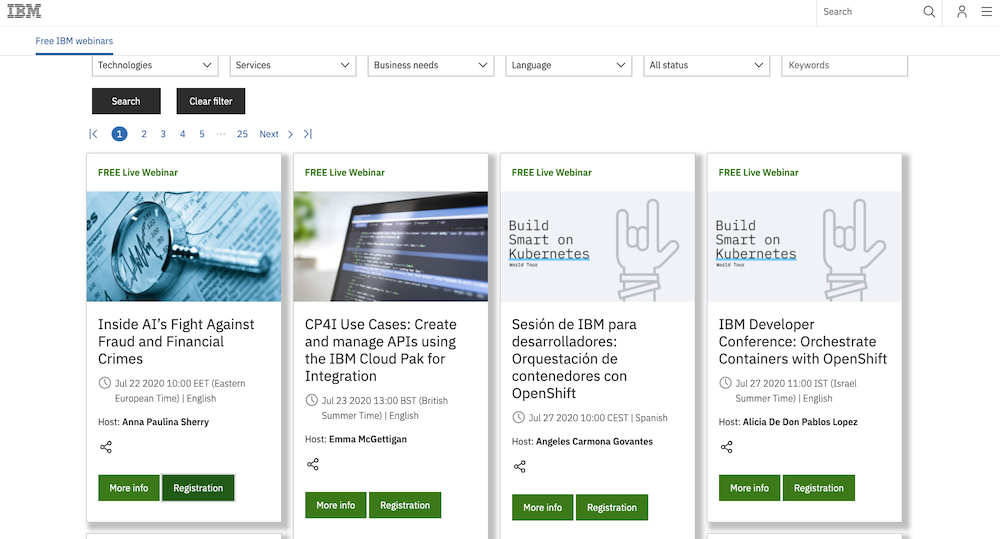Click the pagination ellipsis between 5 and 25

coord(221,134)
